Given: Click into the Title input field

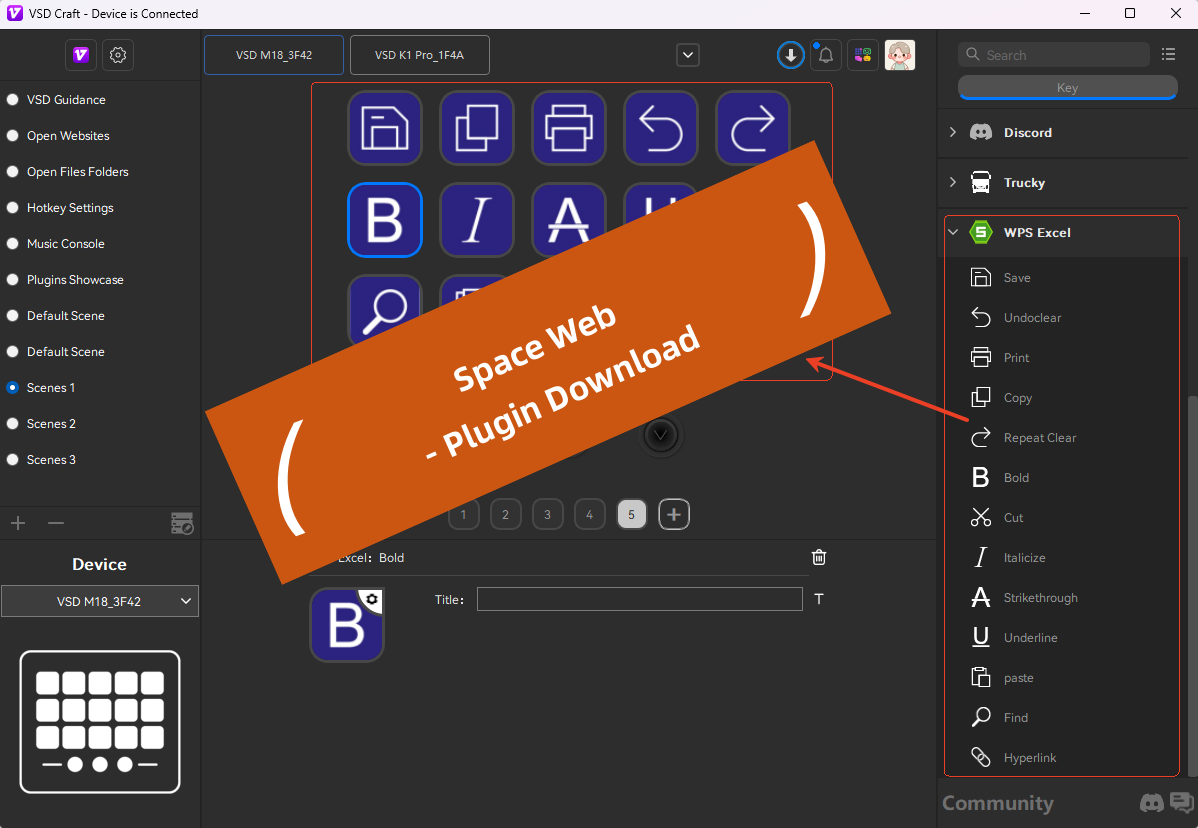Looking at the screenshot, I should 639,599.
